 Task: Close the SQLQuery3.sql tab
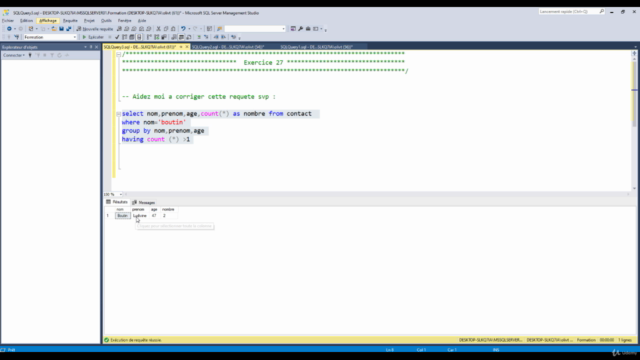187,47
